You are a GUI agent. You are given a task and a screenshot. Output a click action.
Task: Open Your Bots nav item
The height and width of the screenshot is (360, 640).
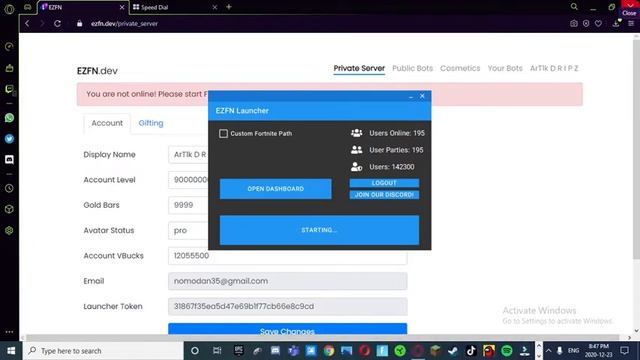(505, 69)
